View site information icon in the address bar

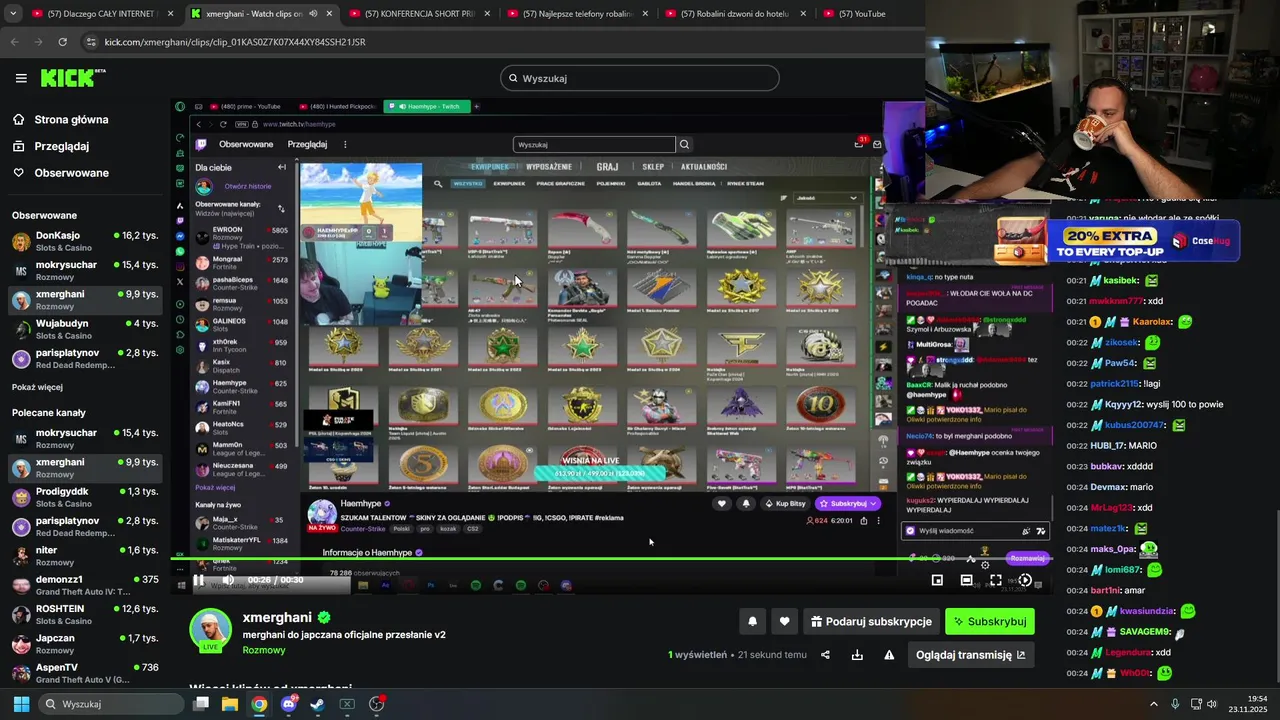[x=91, y=42]
